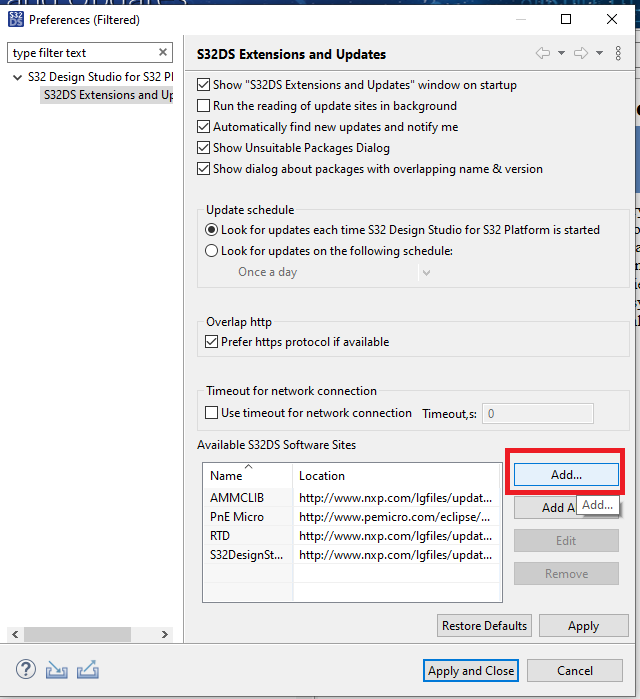Select Look for updates on following schedule
Screen dimensions: 640x699
click(x=211, y=251)
